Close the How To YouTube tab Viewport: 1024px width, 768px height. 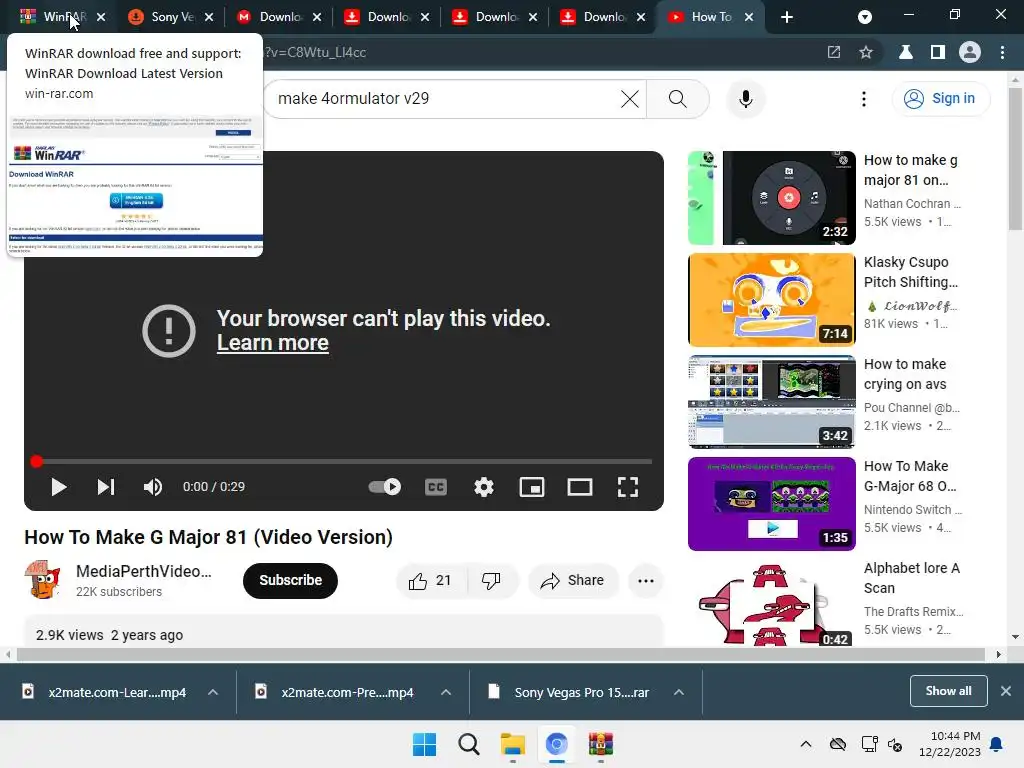pyautogui.click(x=749, y=17)
